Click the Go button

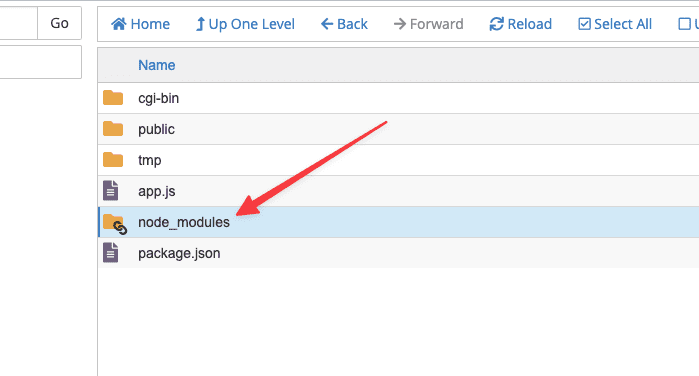click(x=59, y=23)
